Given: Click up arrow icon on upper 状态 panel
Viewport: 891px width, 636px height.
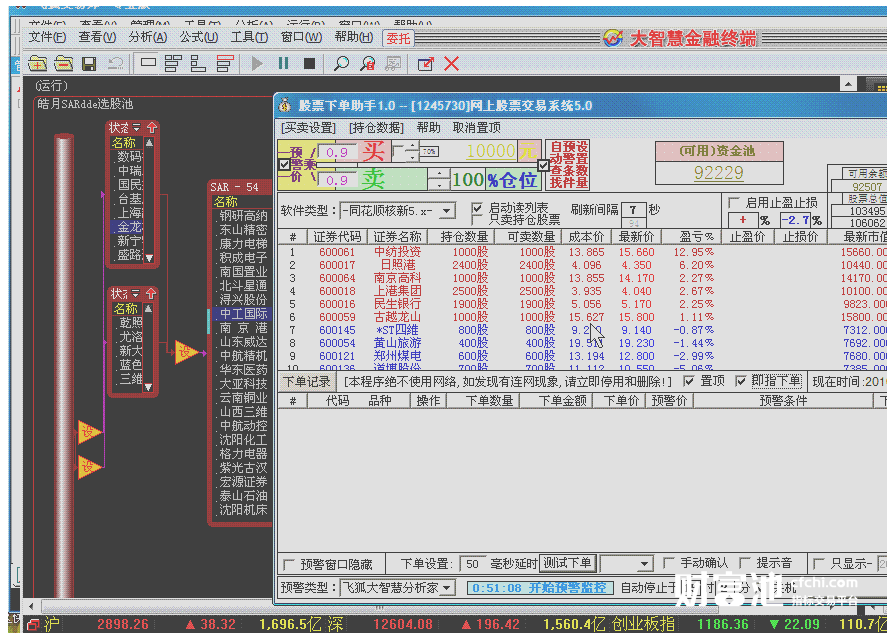Looking at the screenshot, I should tap(152, 128).
